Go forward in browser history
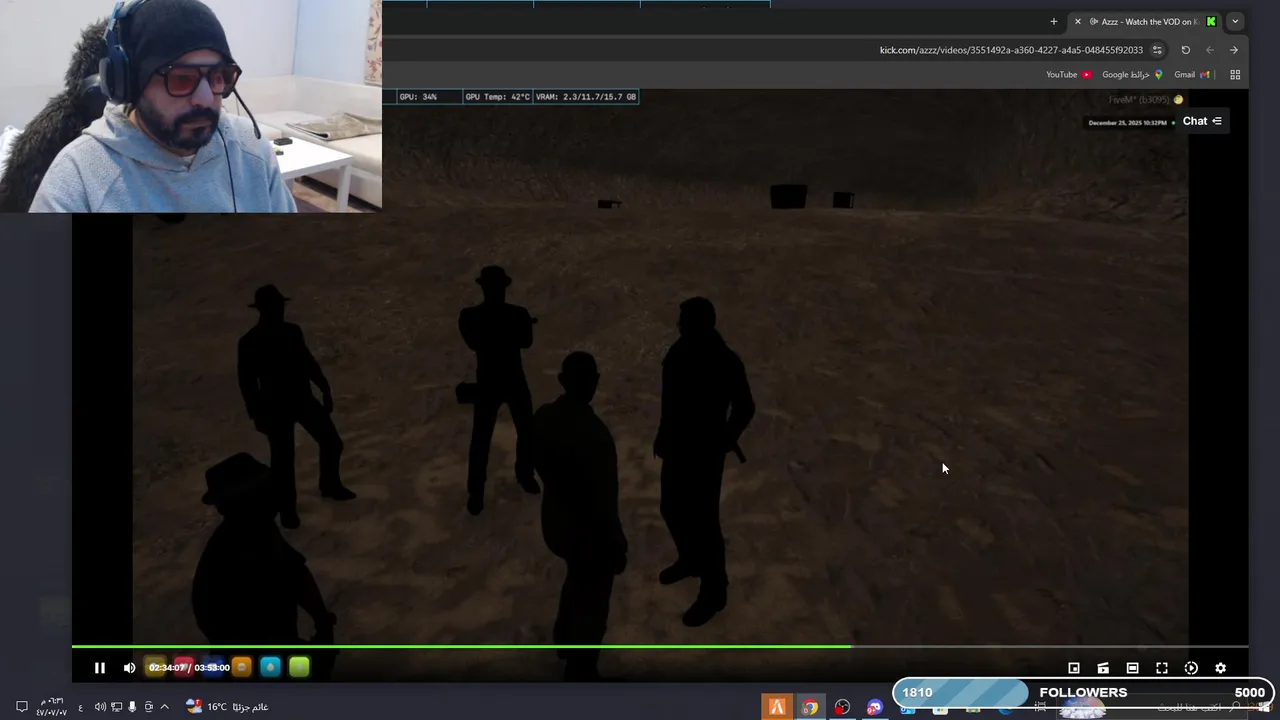Image resolution: width=1280 pixels, height=720 pixels. [1210, 50]
